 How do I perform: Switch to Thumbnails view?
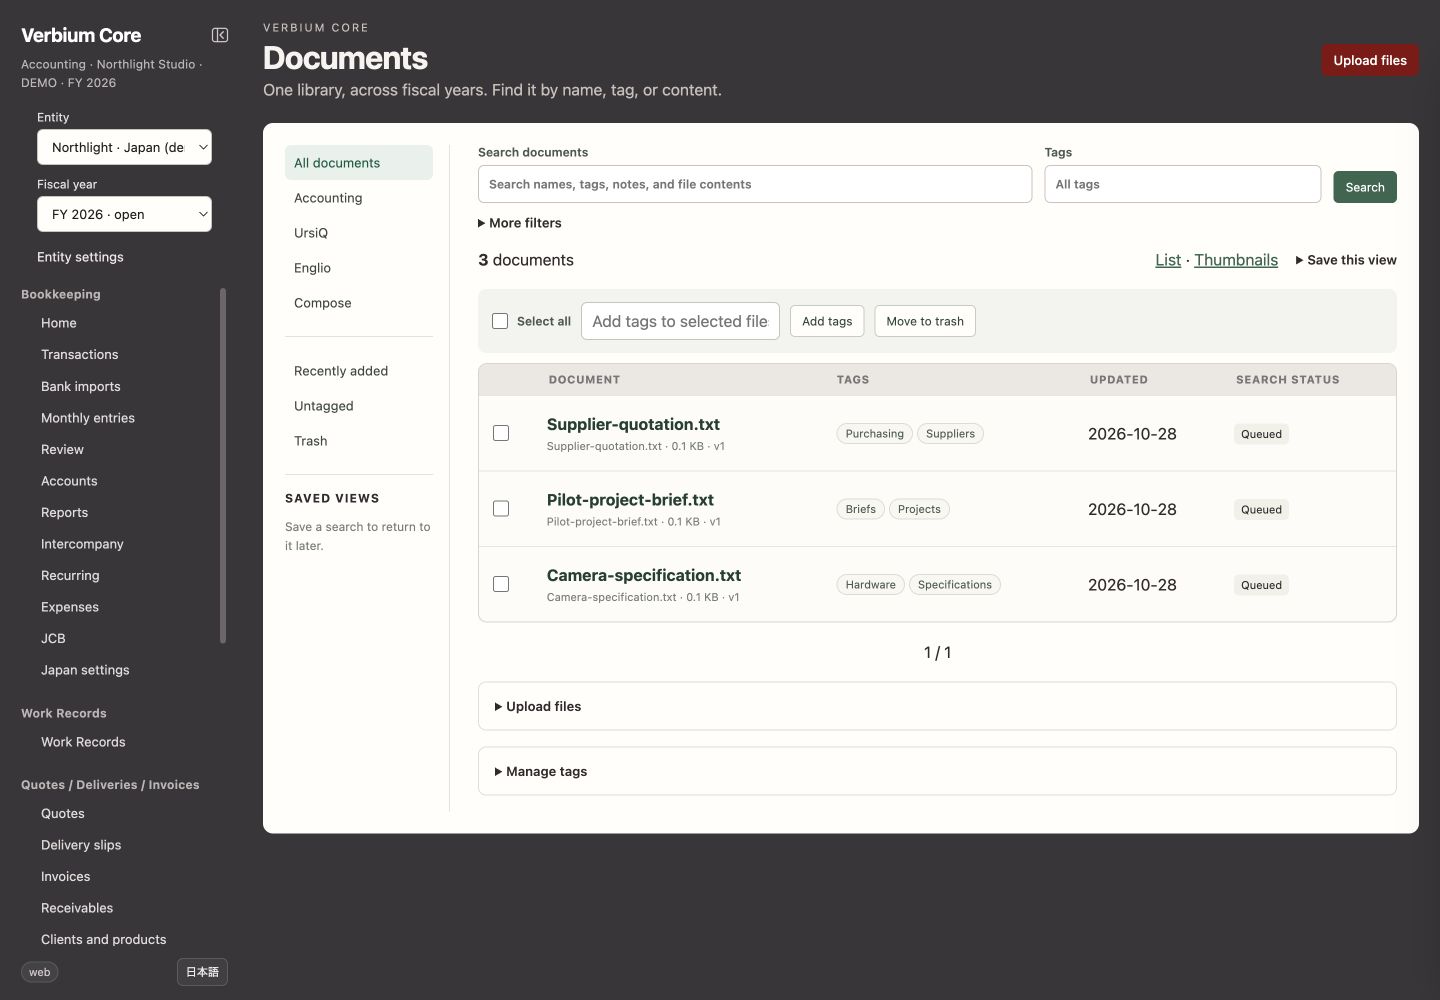click(x=1236, y=260)
